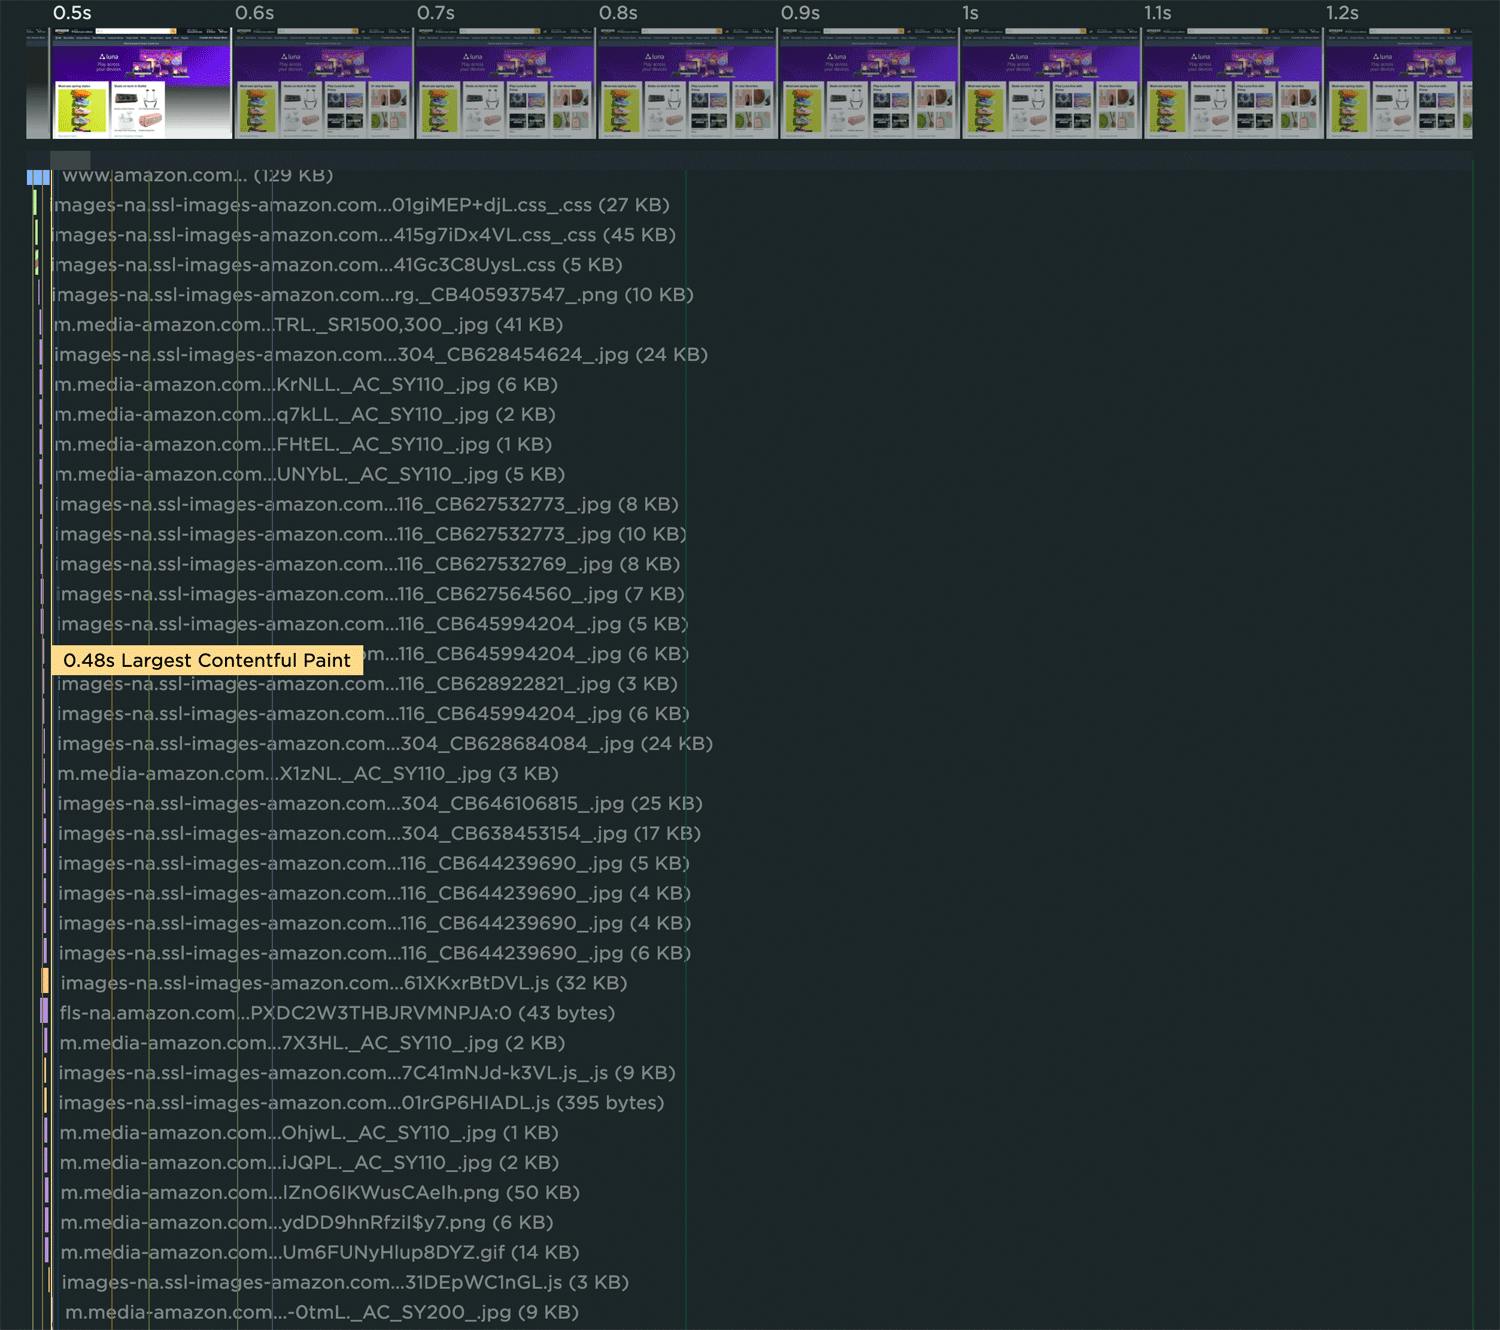Click the 0.5s filmstrip thumbnail
The image size is (1500, 1330).
tap(141, 84)
